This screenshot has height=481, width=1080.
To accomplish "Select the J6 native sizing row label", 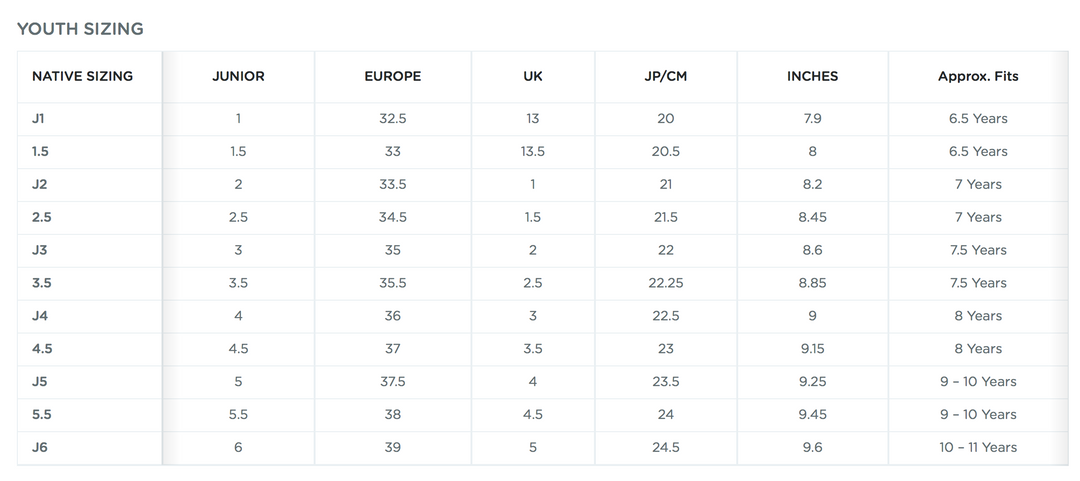I will [40, 447].
